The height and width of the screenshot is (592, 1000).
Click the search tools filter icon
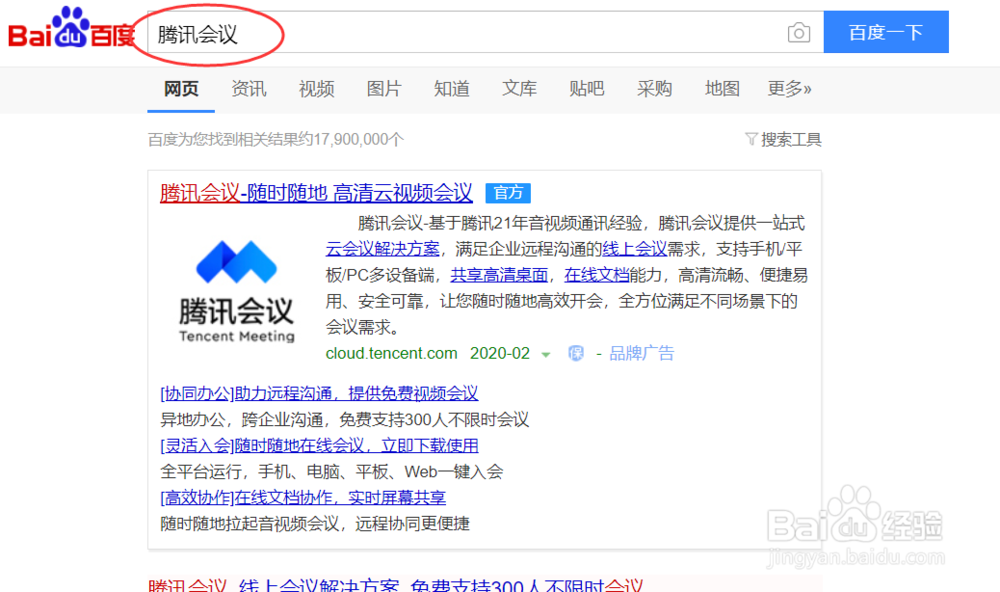pos(751,138)
